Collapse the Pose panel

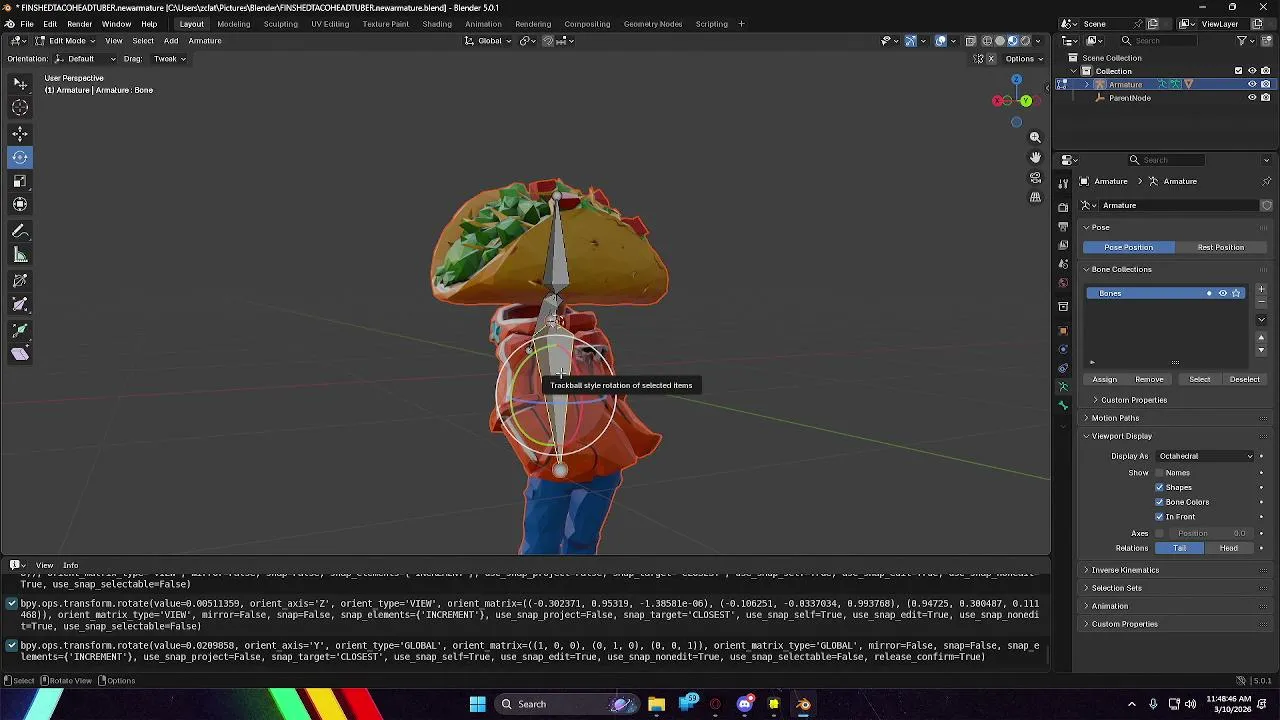click(1100, 228)
